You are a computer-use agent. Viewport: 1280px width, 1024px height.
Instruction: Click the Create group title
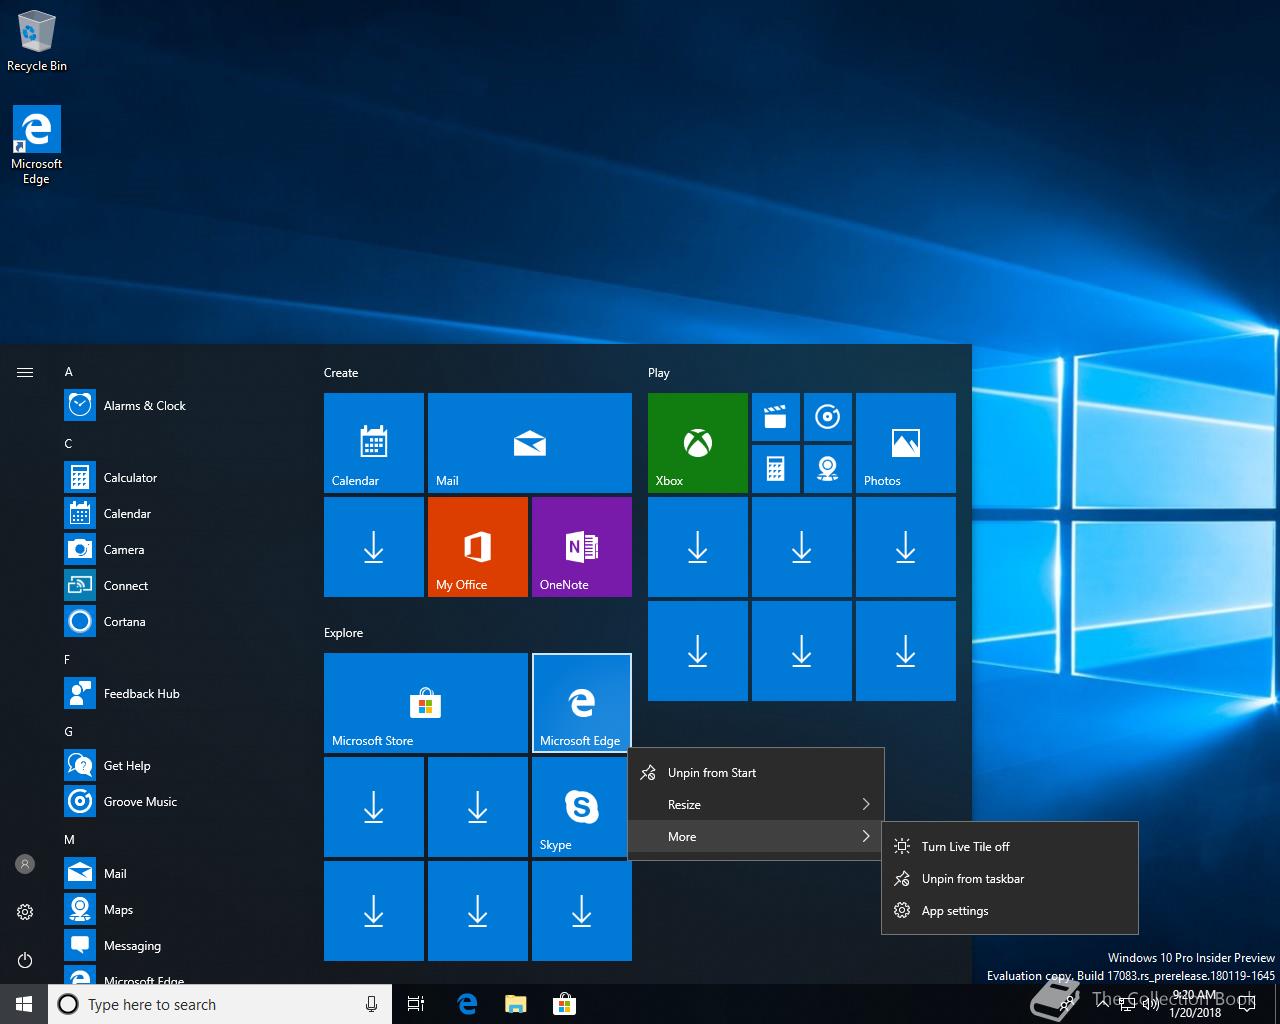[341, 373]
